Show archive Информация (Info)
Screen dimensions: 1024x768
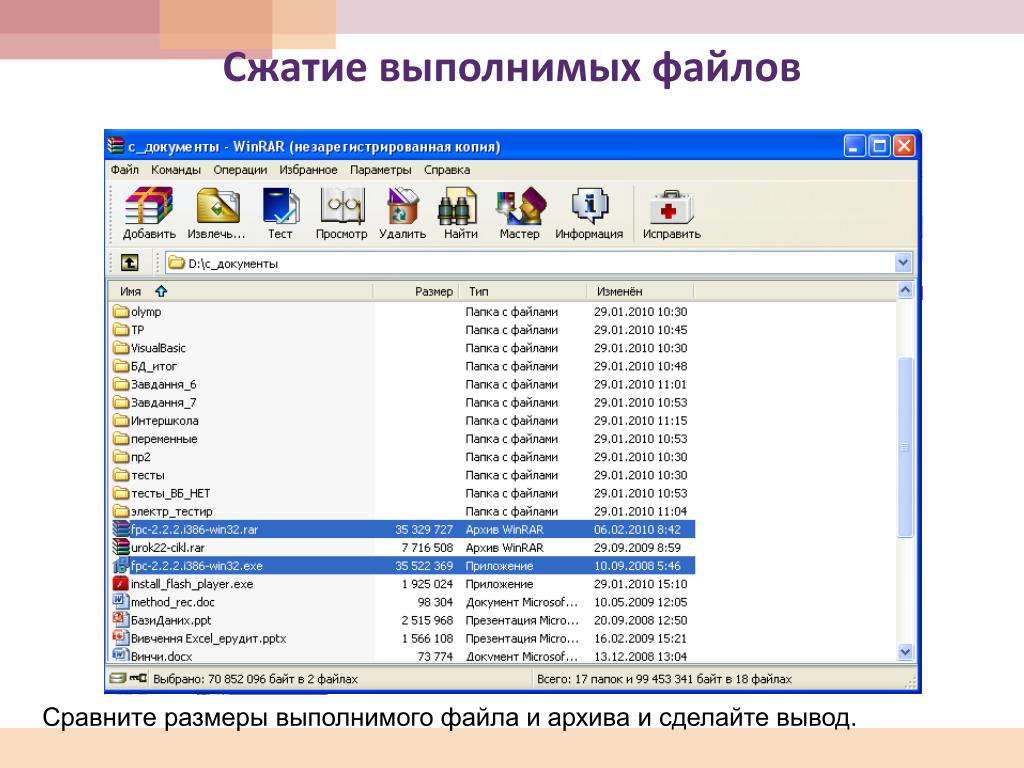[589, 213]
